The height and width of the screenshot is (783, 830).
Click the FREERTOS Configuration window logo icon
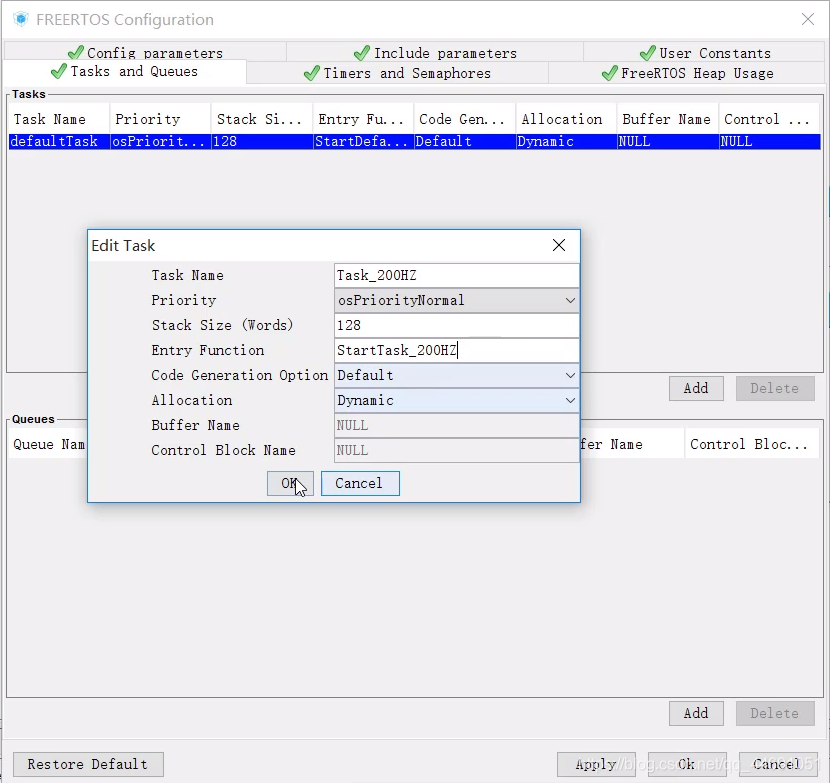21,20
